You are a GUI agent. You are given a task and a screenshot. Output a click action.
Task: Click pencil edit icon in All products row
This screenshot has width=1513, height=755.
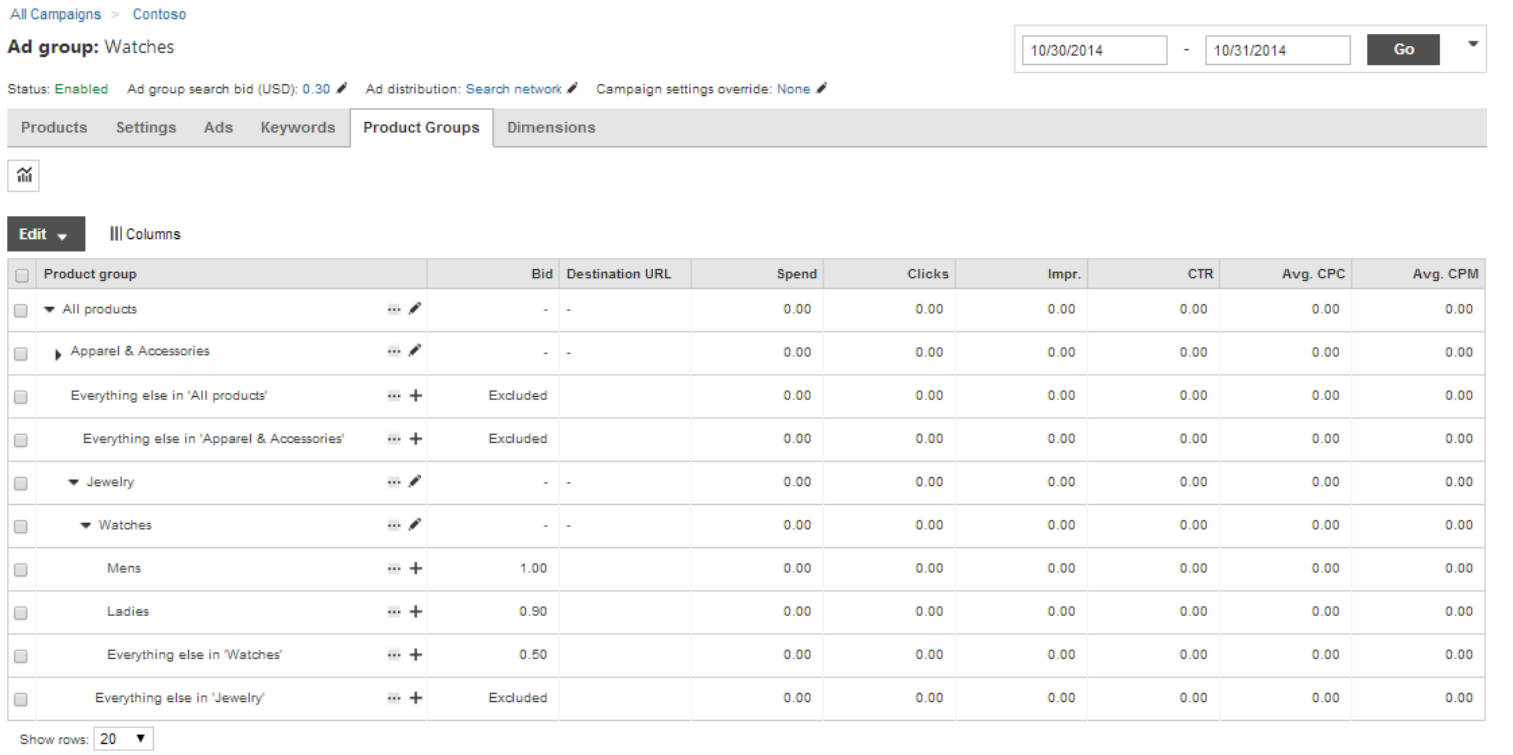pos(415,309)
